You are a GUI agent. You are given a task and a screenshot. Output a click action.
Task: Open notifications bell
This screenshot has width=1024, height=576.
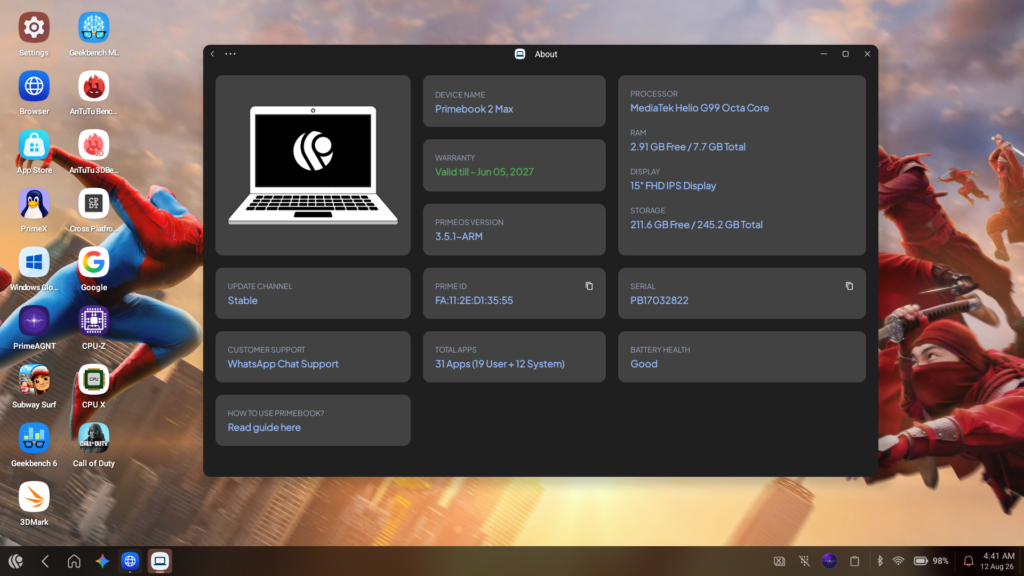[x=968, y=561]
